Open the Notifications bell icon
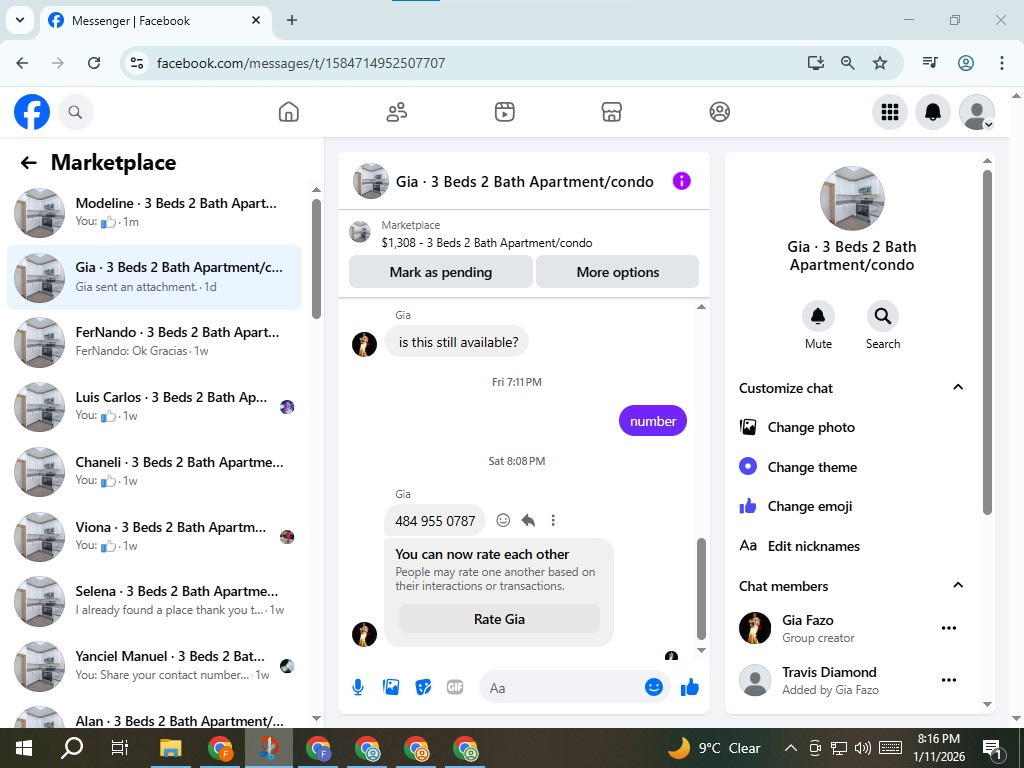Image resolution: width=1024 pixels, height=768 pixels. tap(933, 112)
